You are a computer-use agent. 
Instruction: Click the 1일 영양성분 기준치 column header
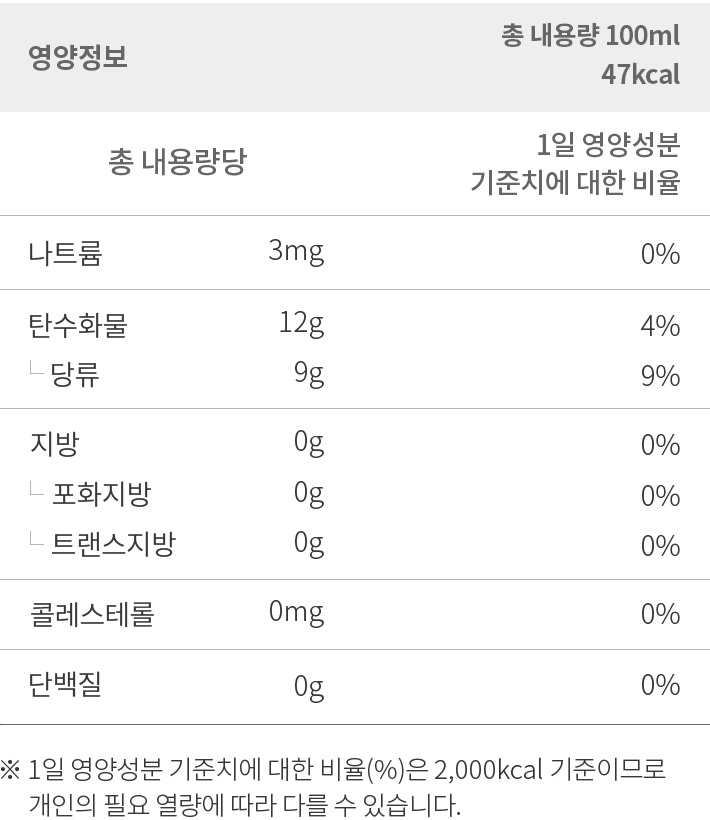pyautogui.click(x=575, y=163)
